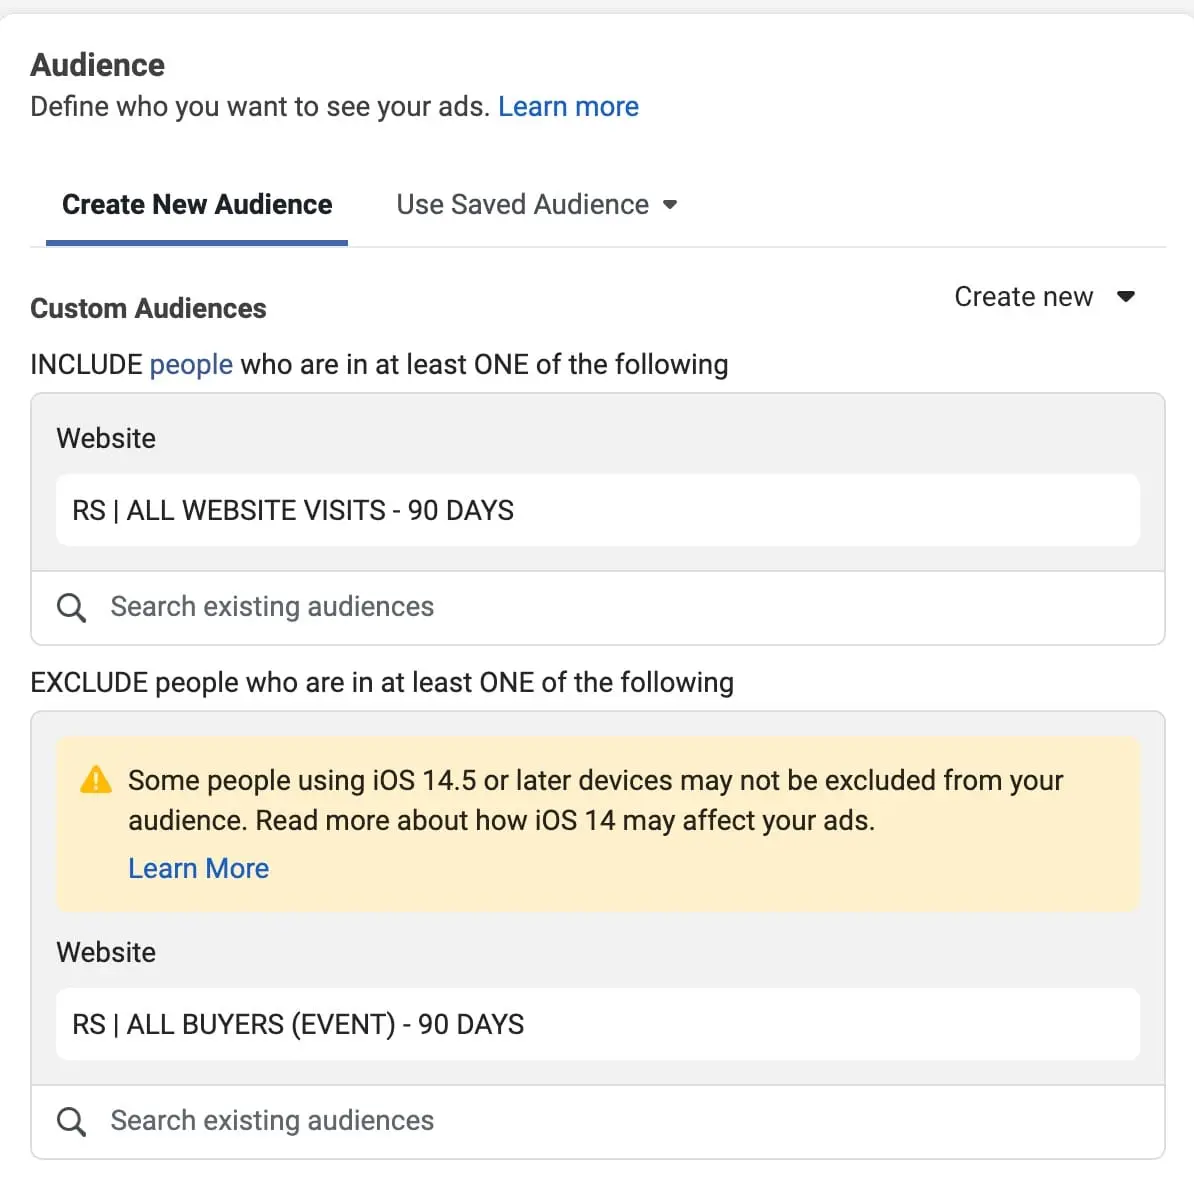Viewport: 1194px width, 1178px height.
Task: Click the Custom Audiences heading
Action: [x=148, y=308]
